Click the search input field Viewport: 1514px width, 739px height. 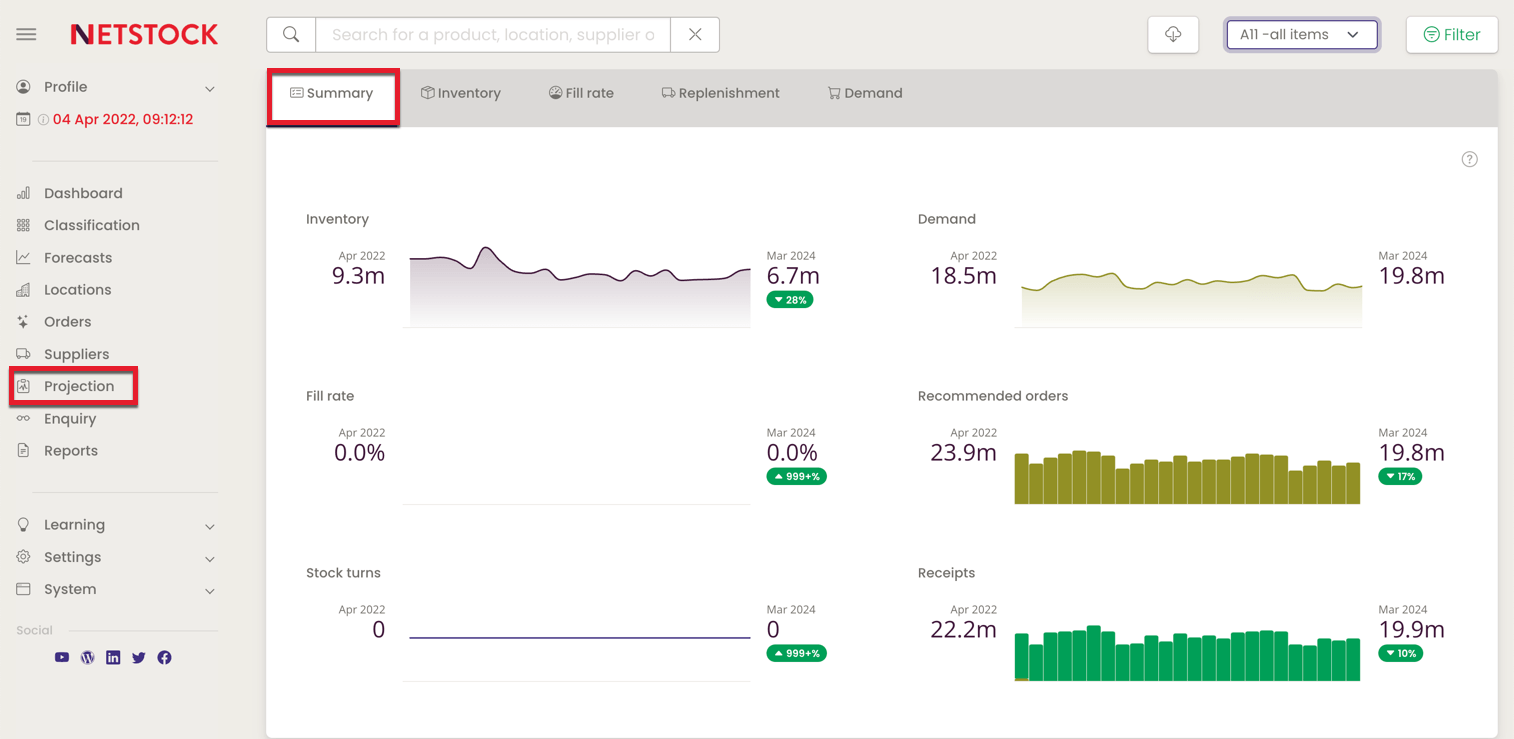(x=493, y=35)
